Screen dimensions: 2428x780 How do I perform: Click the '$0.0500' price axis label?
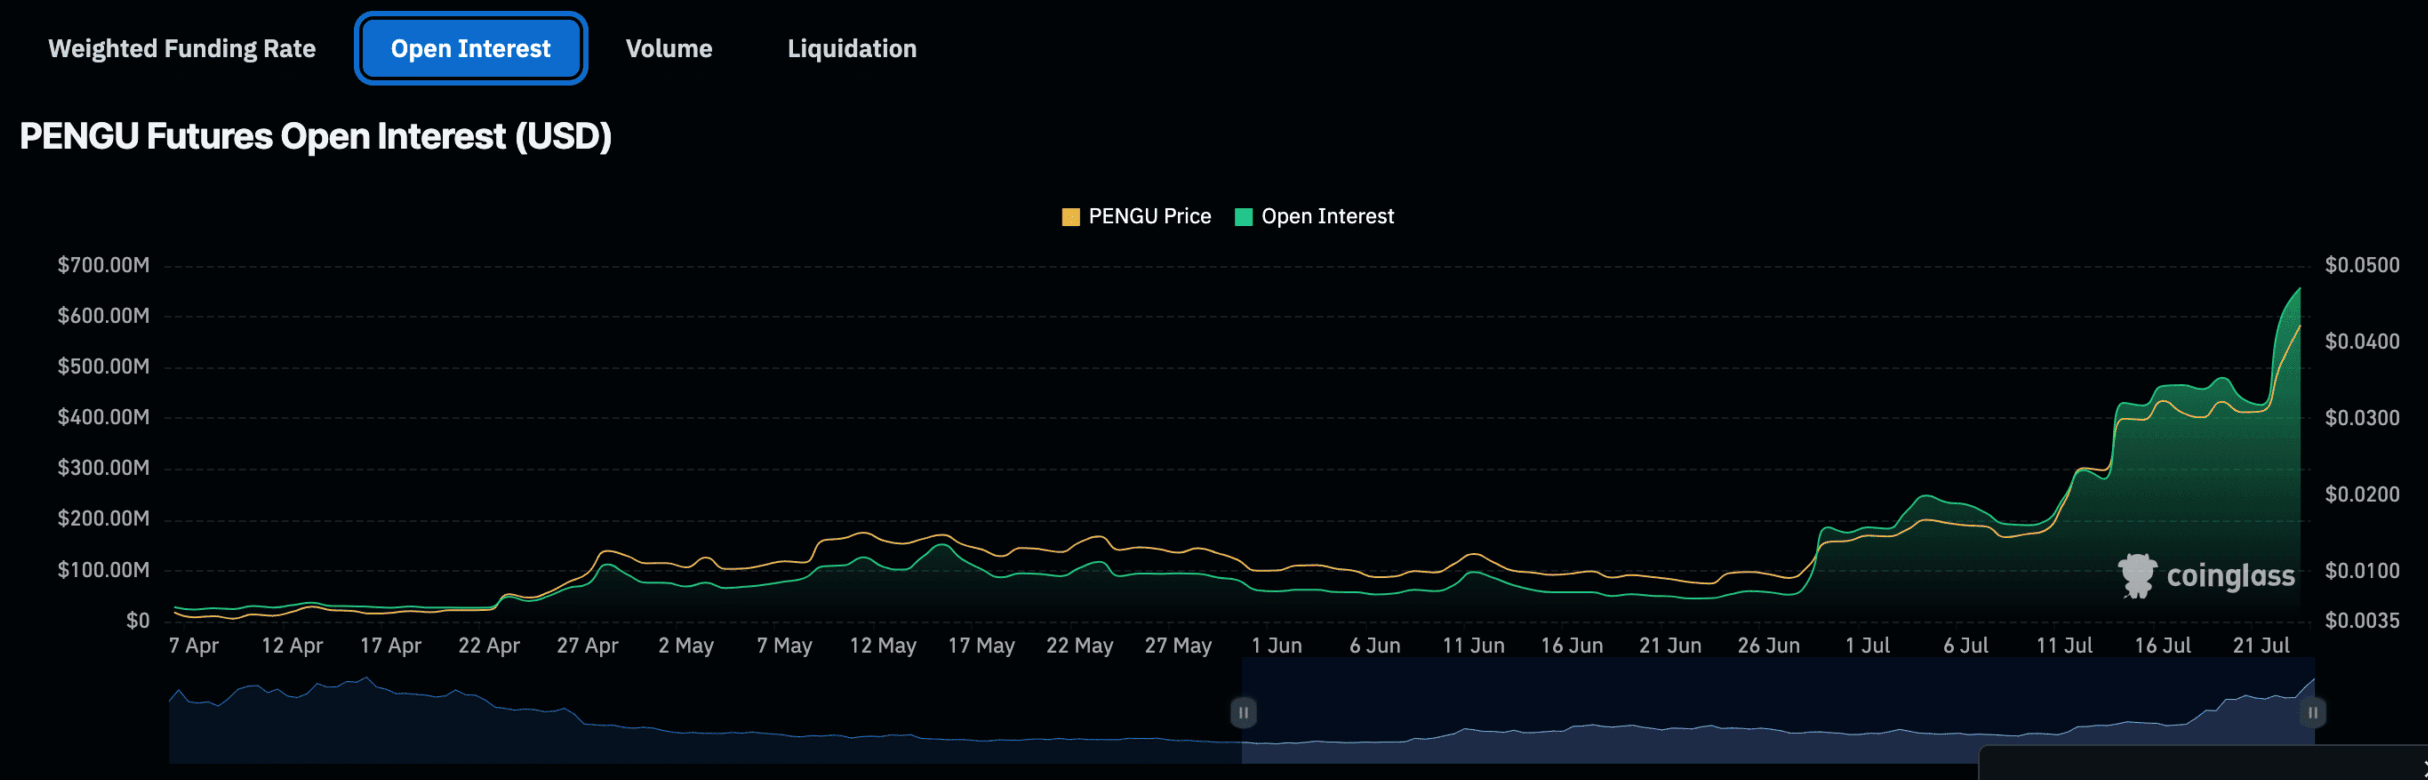tap(2362, 265)
